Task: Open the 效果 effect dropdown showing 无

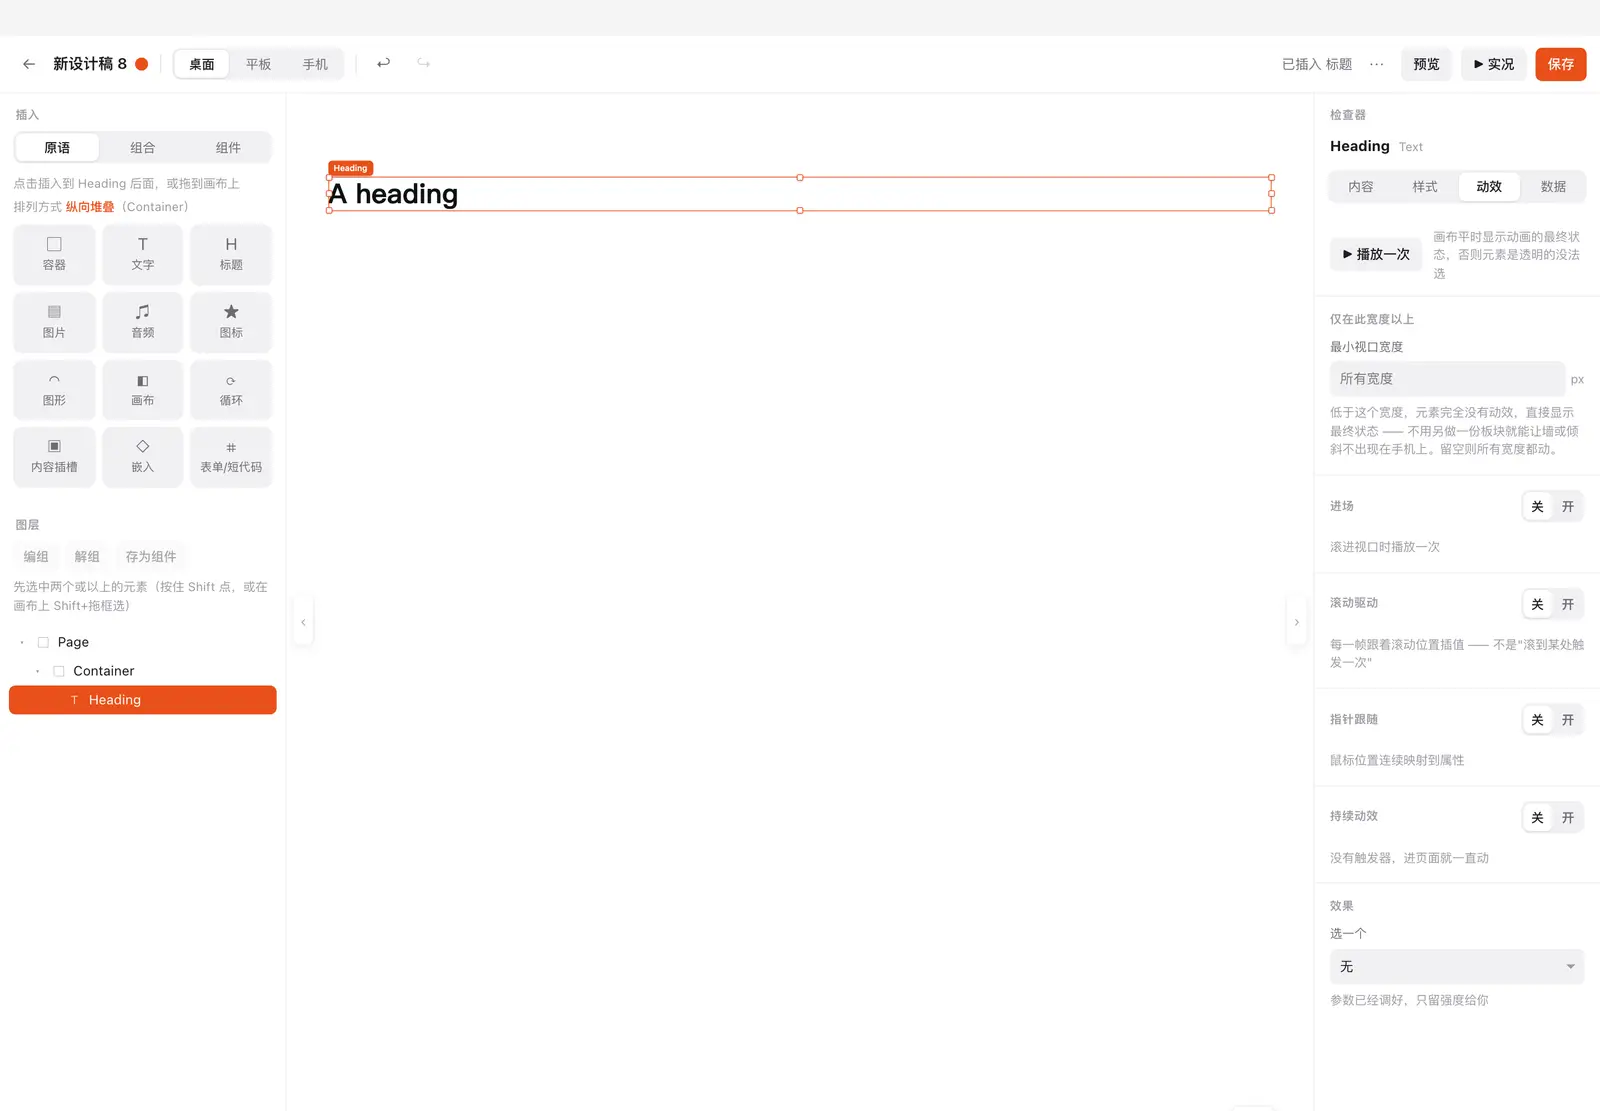Action: tap(1457, 967)
